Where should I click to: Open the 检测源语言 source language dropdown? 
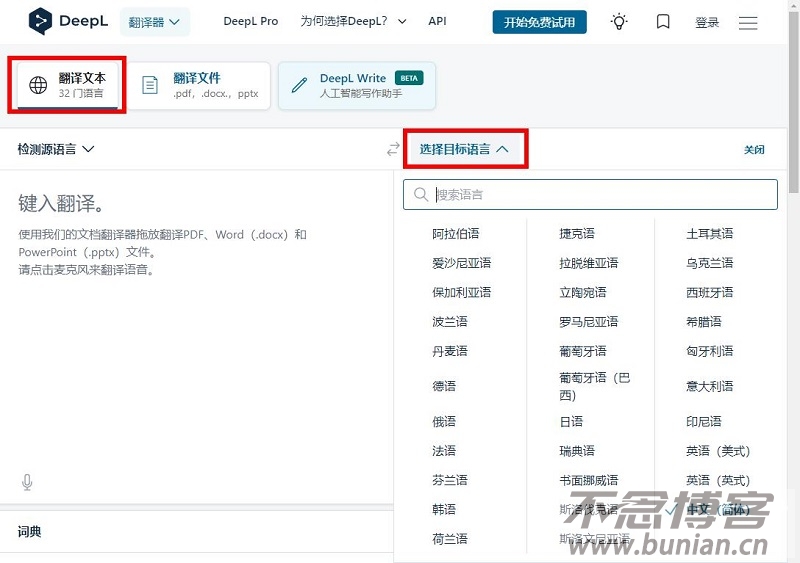tap(56, 149)
